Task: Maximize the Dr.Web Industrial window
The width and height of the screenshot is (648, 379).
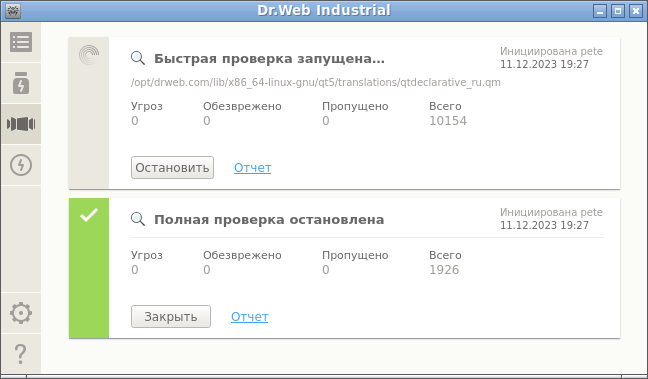Action: point(618,11)
